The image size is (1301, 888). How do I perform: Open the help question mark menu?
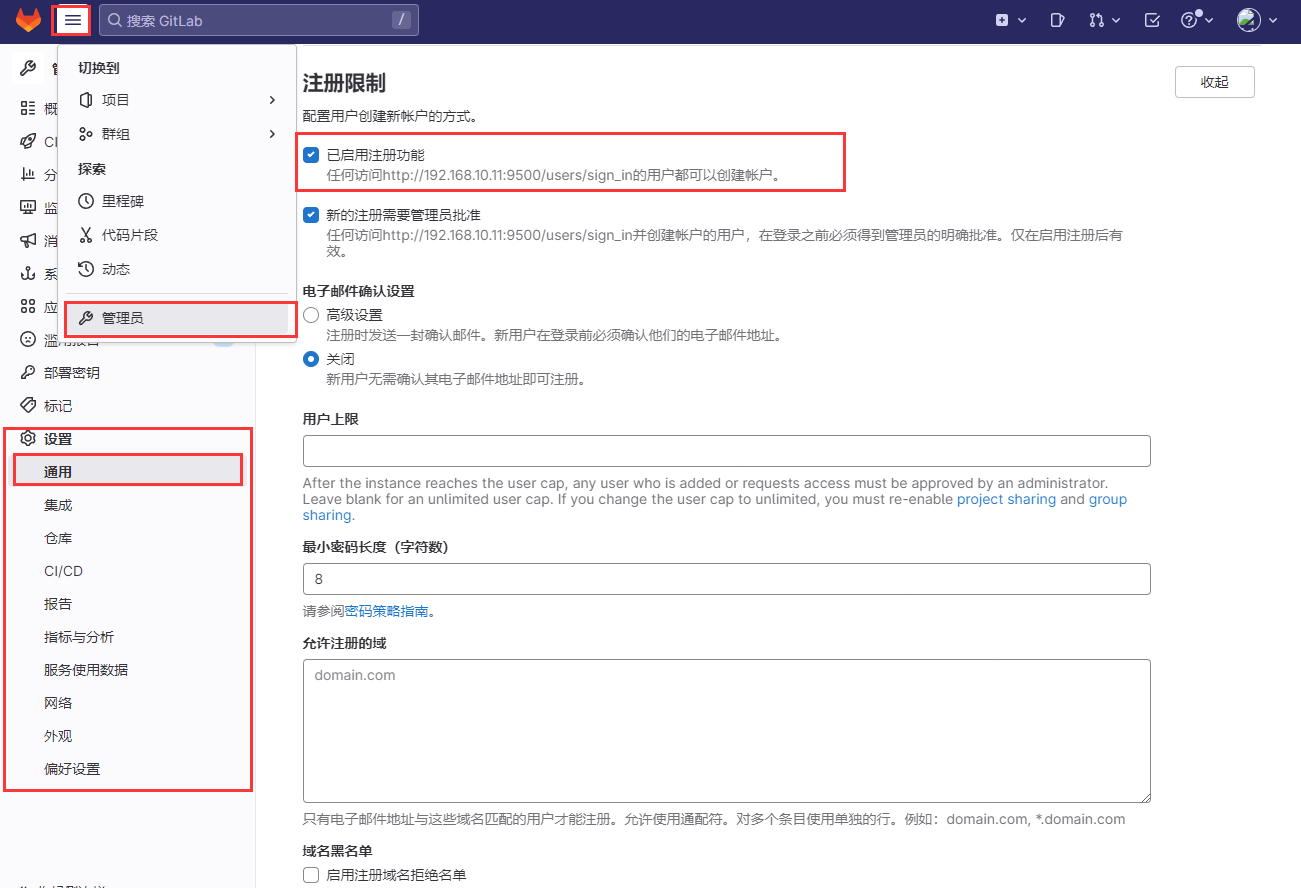(x=1196, y=20)
